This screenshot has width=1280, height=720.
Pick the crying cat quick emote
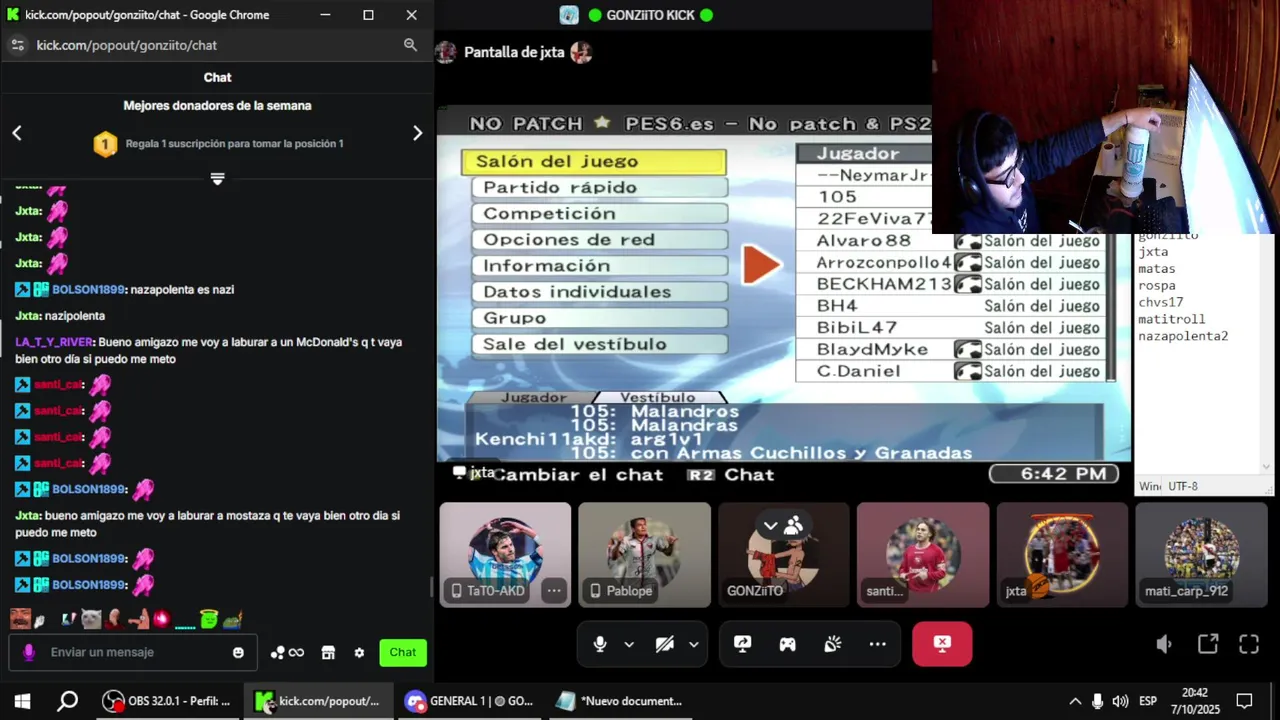coord(91,619)
